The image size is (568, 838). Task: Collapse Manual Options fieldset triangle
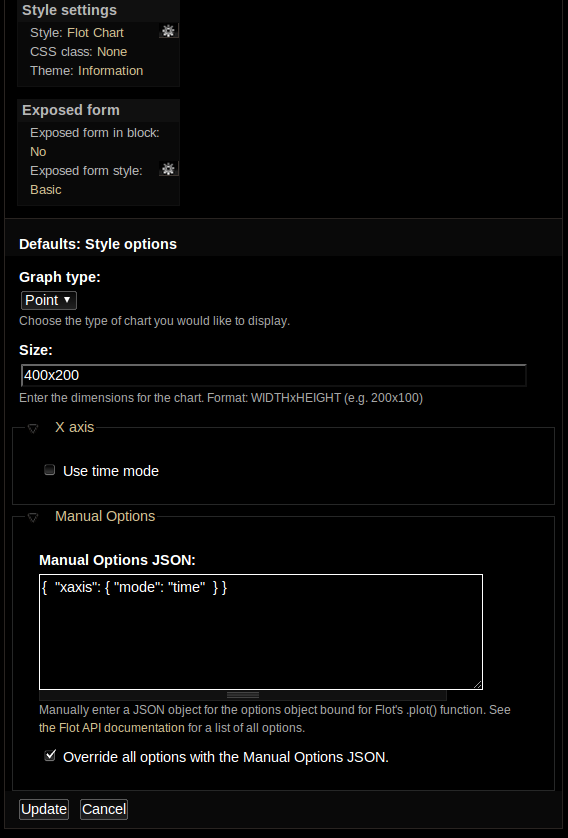[33, 517]
